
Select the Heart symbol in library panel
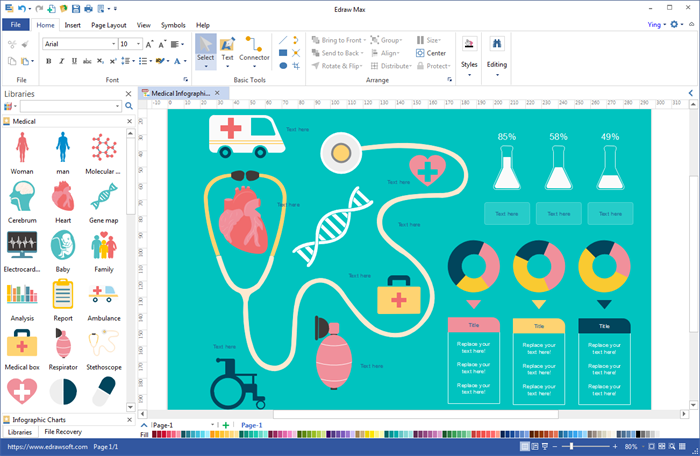[63, 196]
